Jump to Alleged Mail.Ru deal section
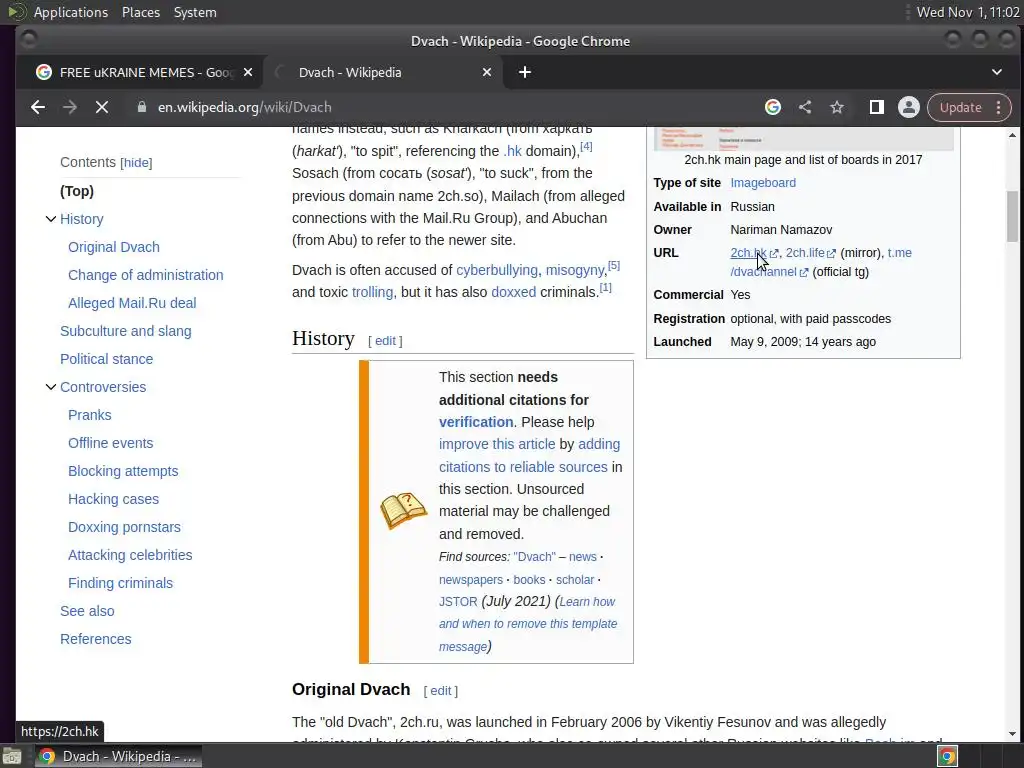The width and height of the screenshot is (1024, 768). (x=132, y=303)
